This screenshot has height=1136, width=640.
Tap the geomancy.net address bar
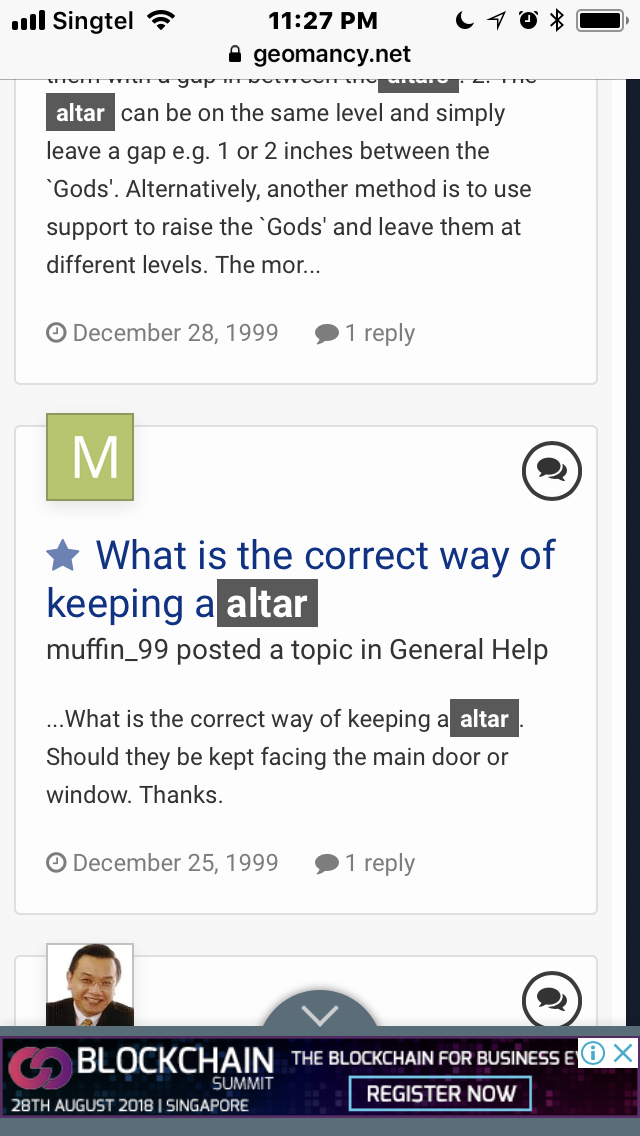tap(320, 54)
